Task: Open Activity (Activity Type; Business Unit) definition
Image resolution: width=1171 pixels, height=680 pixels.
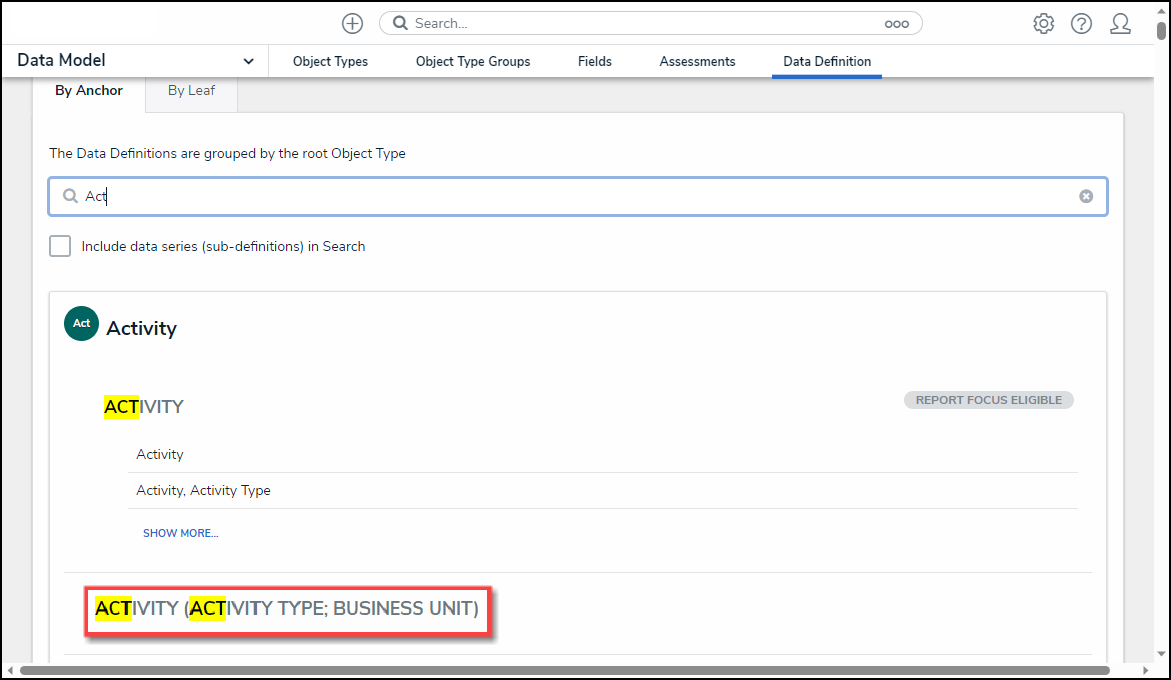Action: pos(287,608)
